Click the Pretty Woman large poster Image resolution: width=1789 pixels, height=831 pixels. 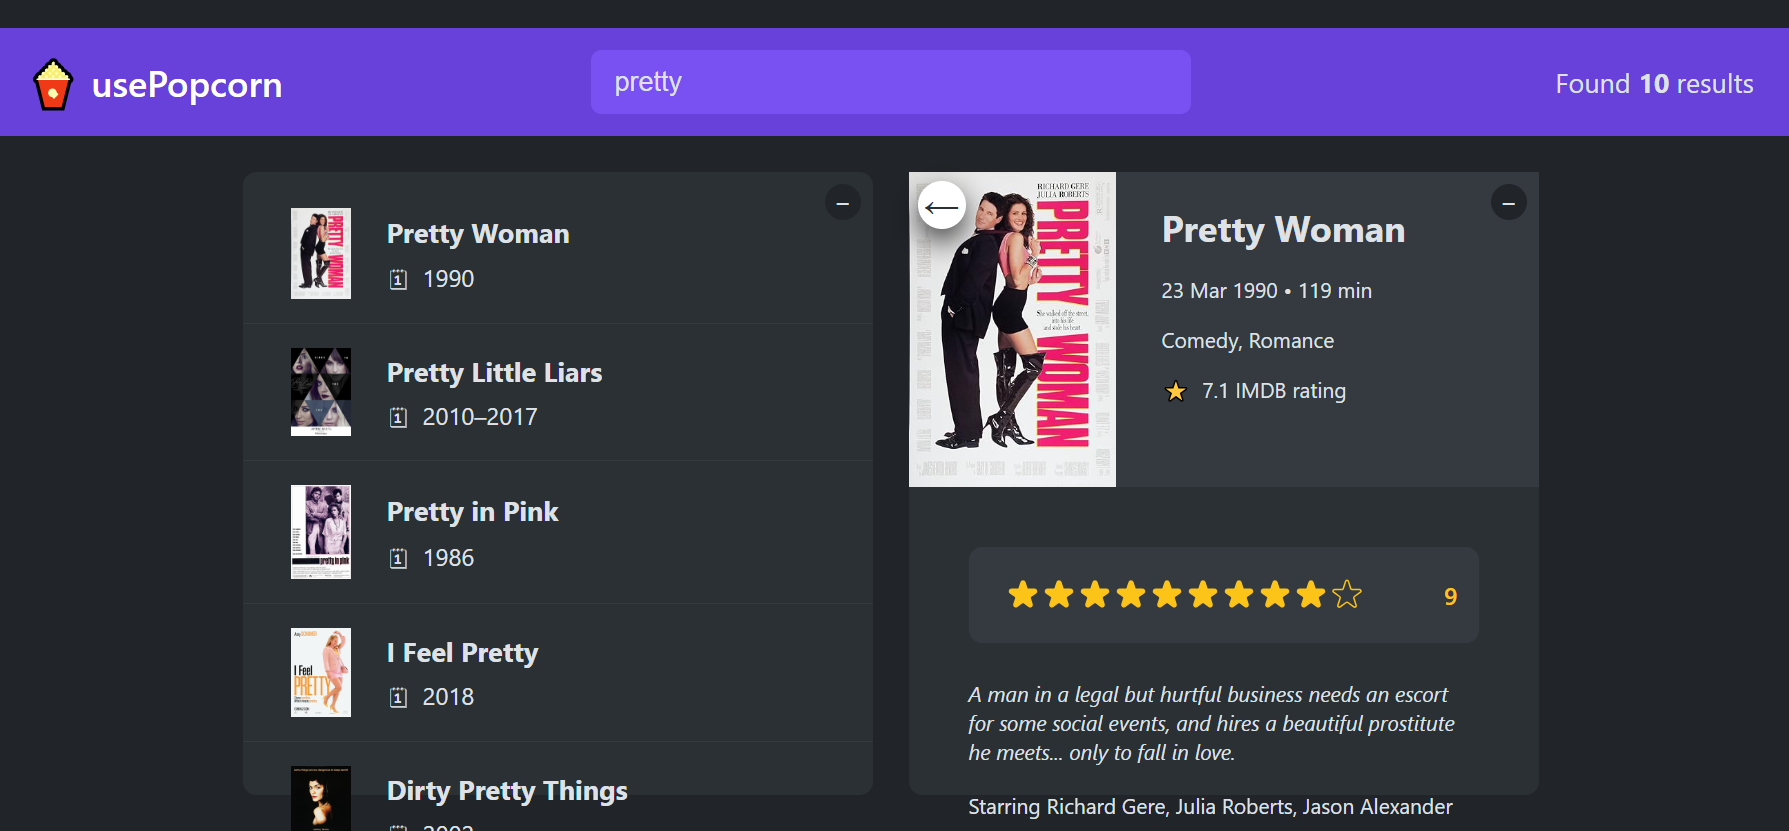(1012, 330)
